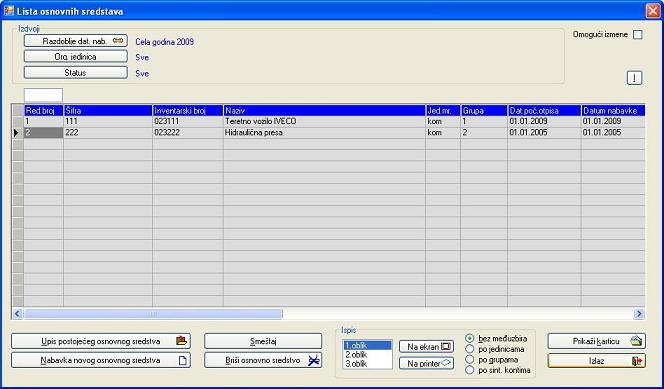Click the exclamation mark button
The width and height of the screenshot is (664, 389).
pos(634,78)
